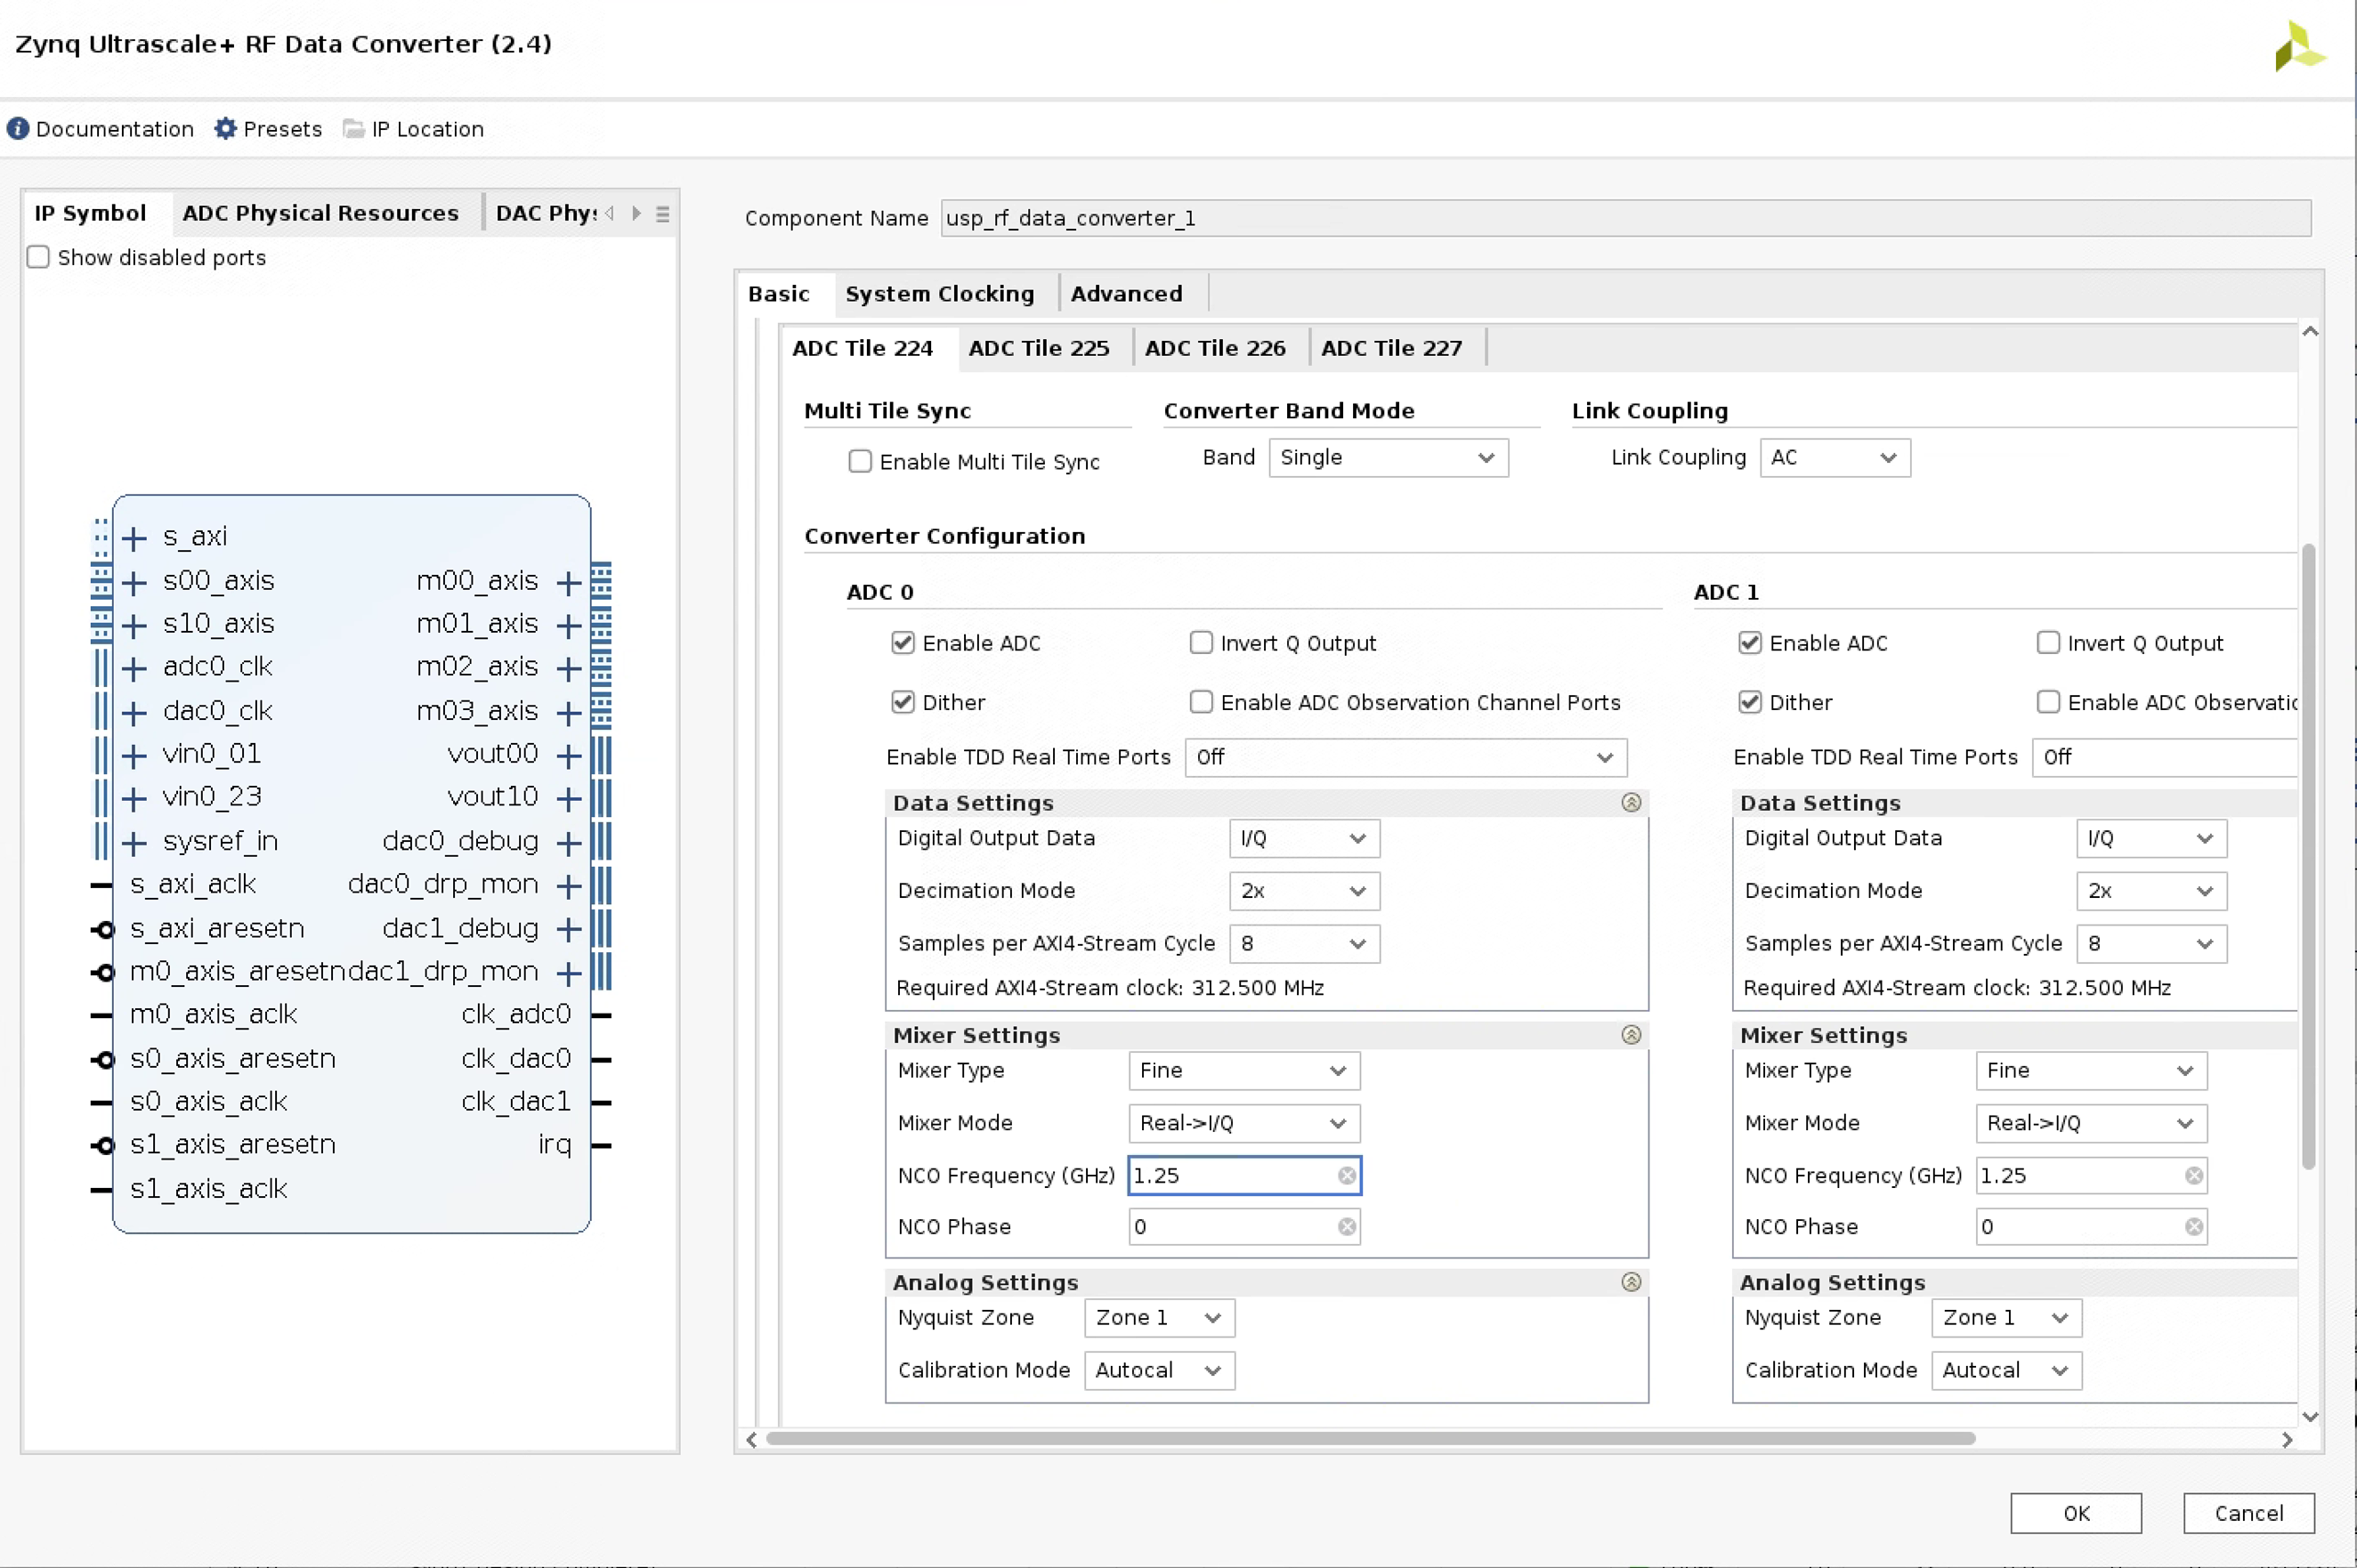2357x1568 pixels.
Task: Toggle Show disabled ports checkbox
Action: coord(38,258)
